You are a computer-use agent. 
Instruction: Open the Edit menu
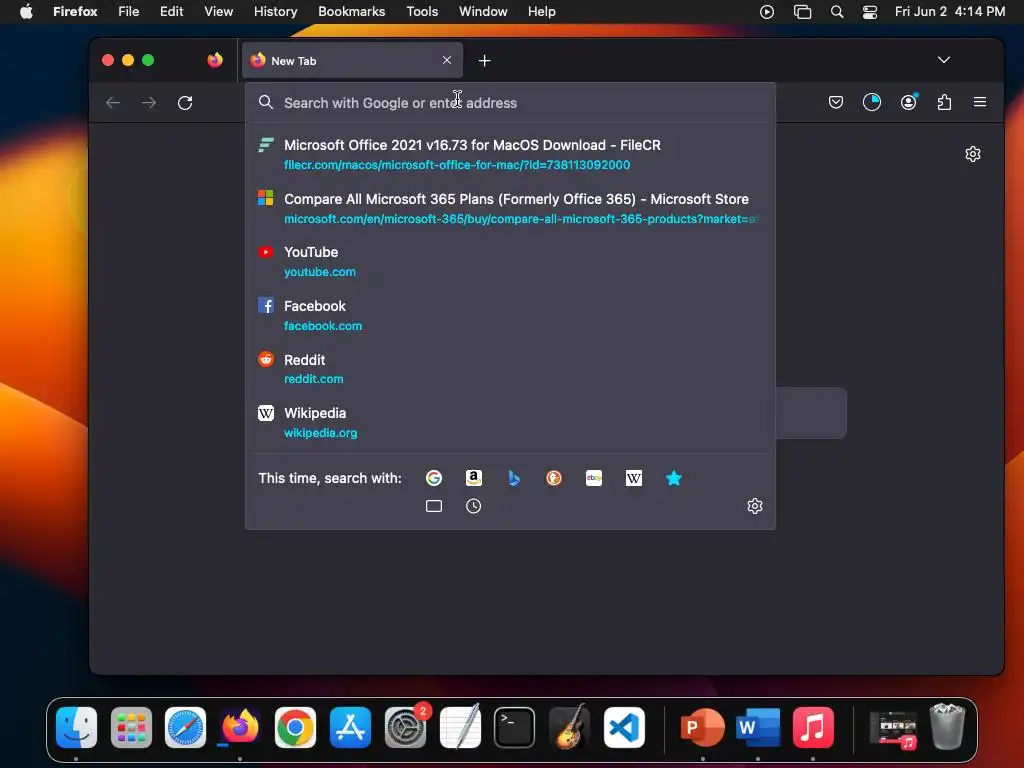click(172, 11)
